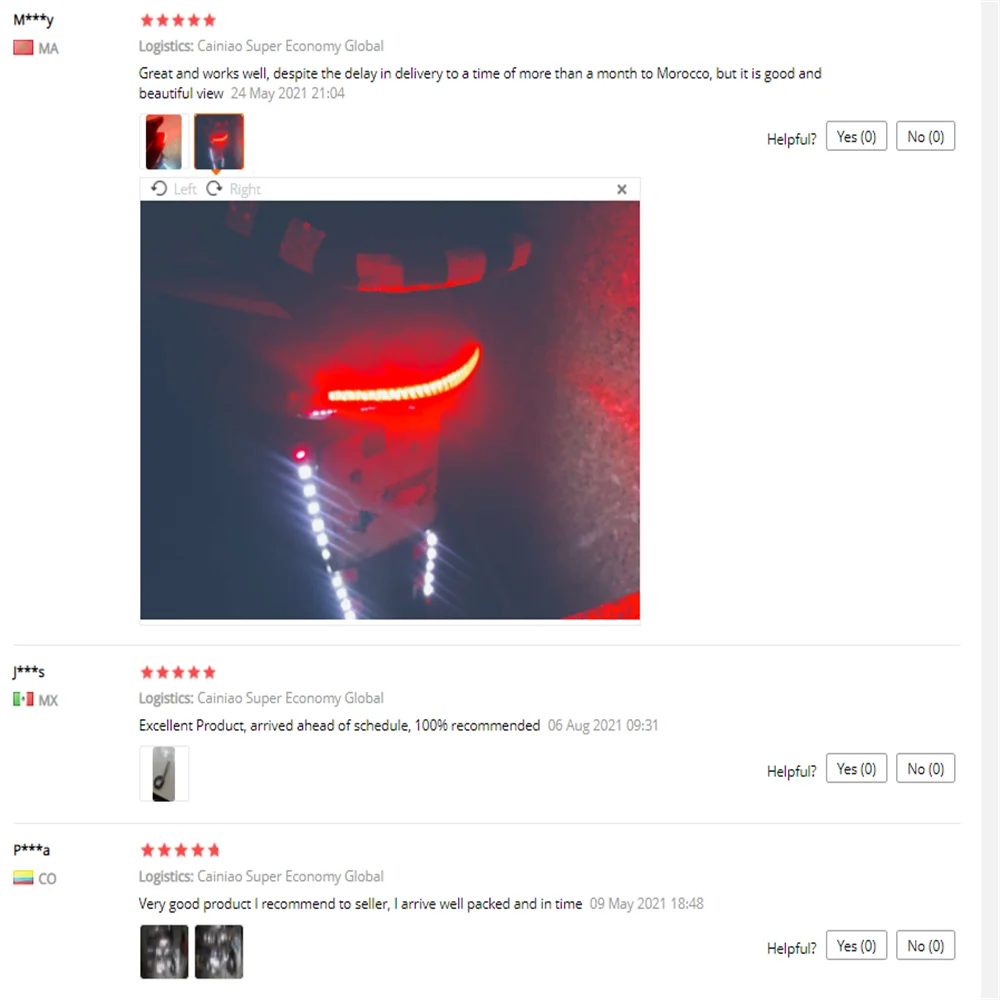Rotate the enlarged image left
The image size is (1000, 1000).
click(173, 189)
